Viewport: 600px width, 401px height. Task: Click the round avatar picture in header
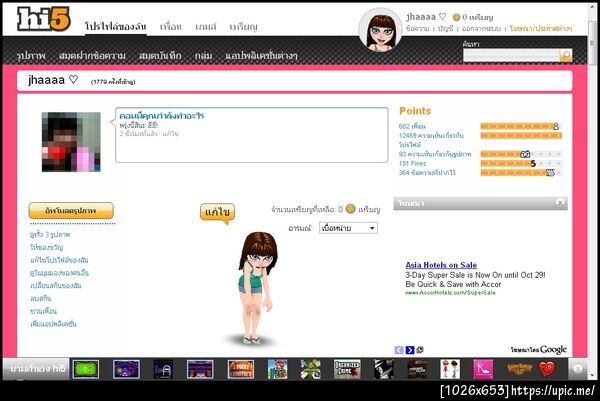[380, 30]
